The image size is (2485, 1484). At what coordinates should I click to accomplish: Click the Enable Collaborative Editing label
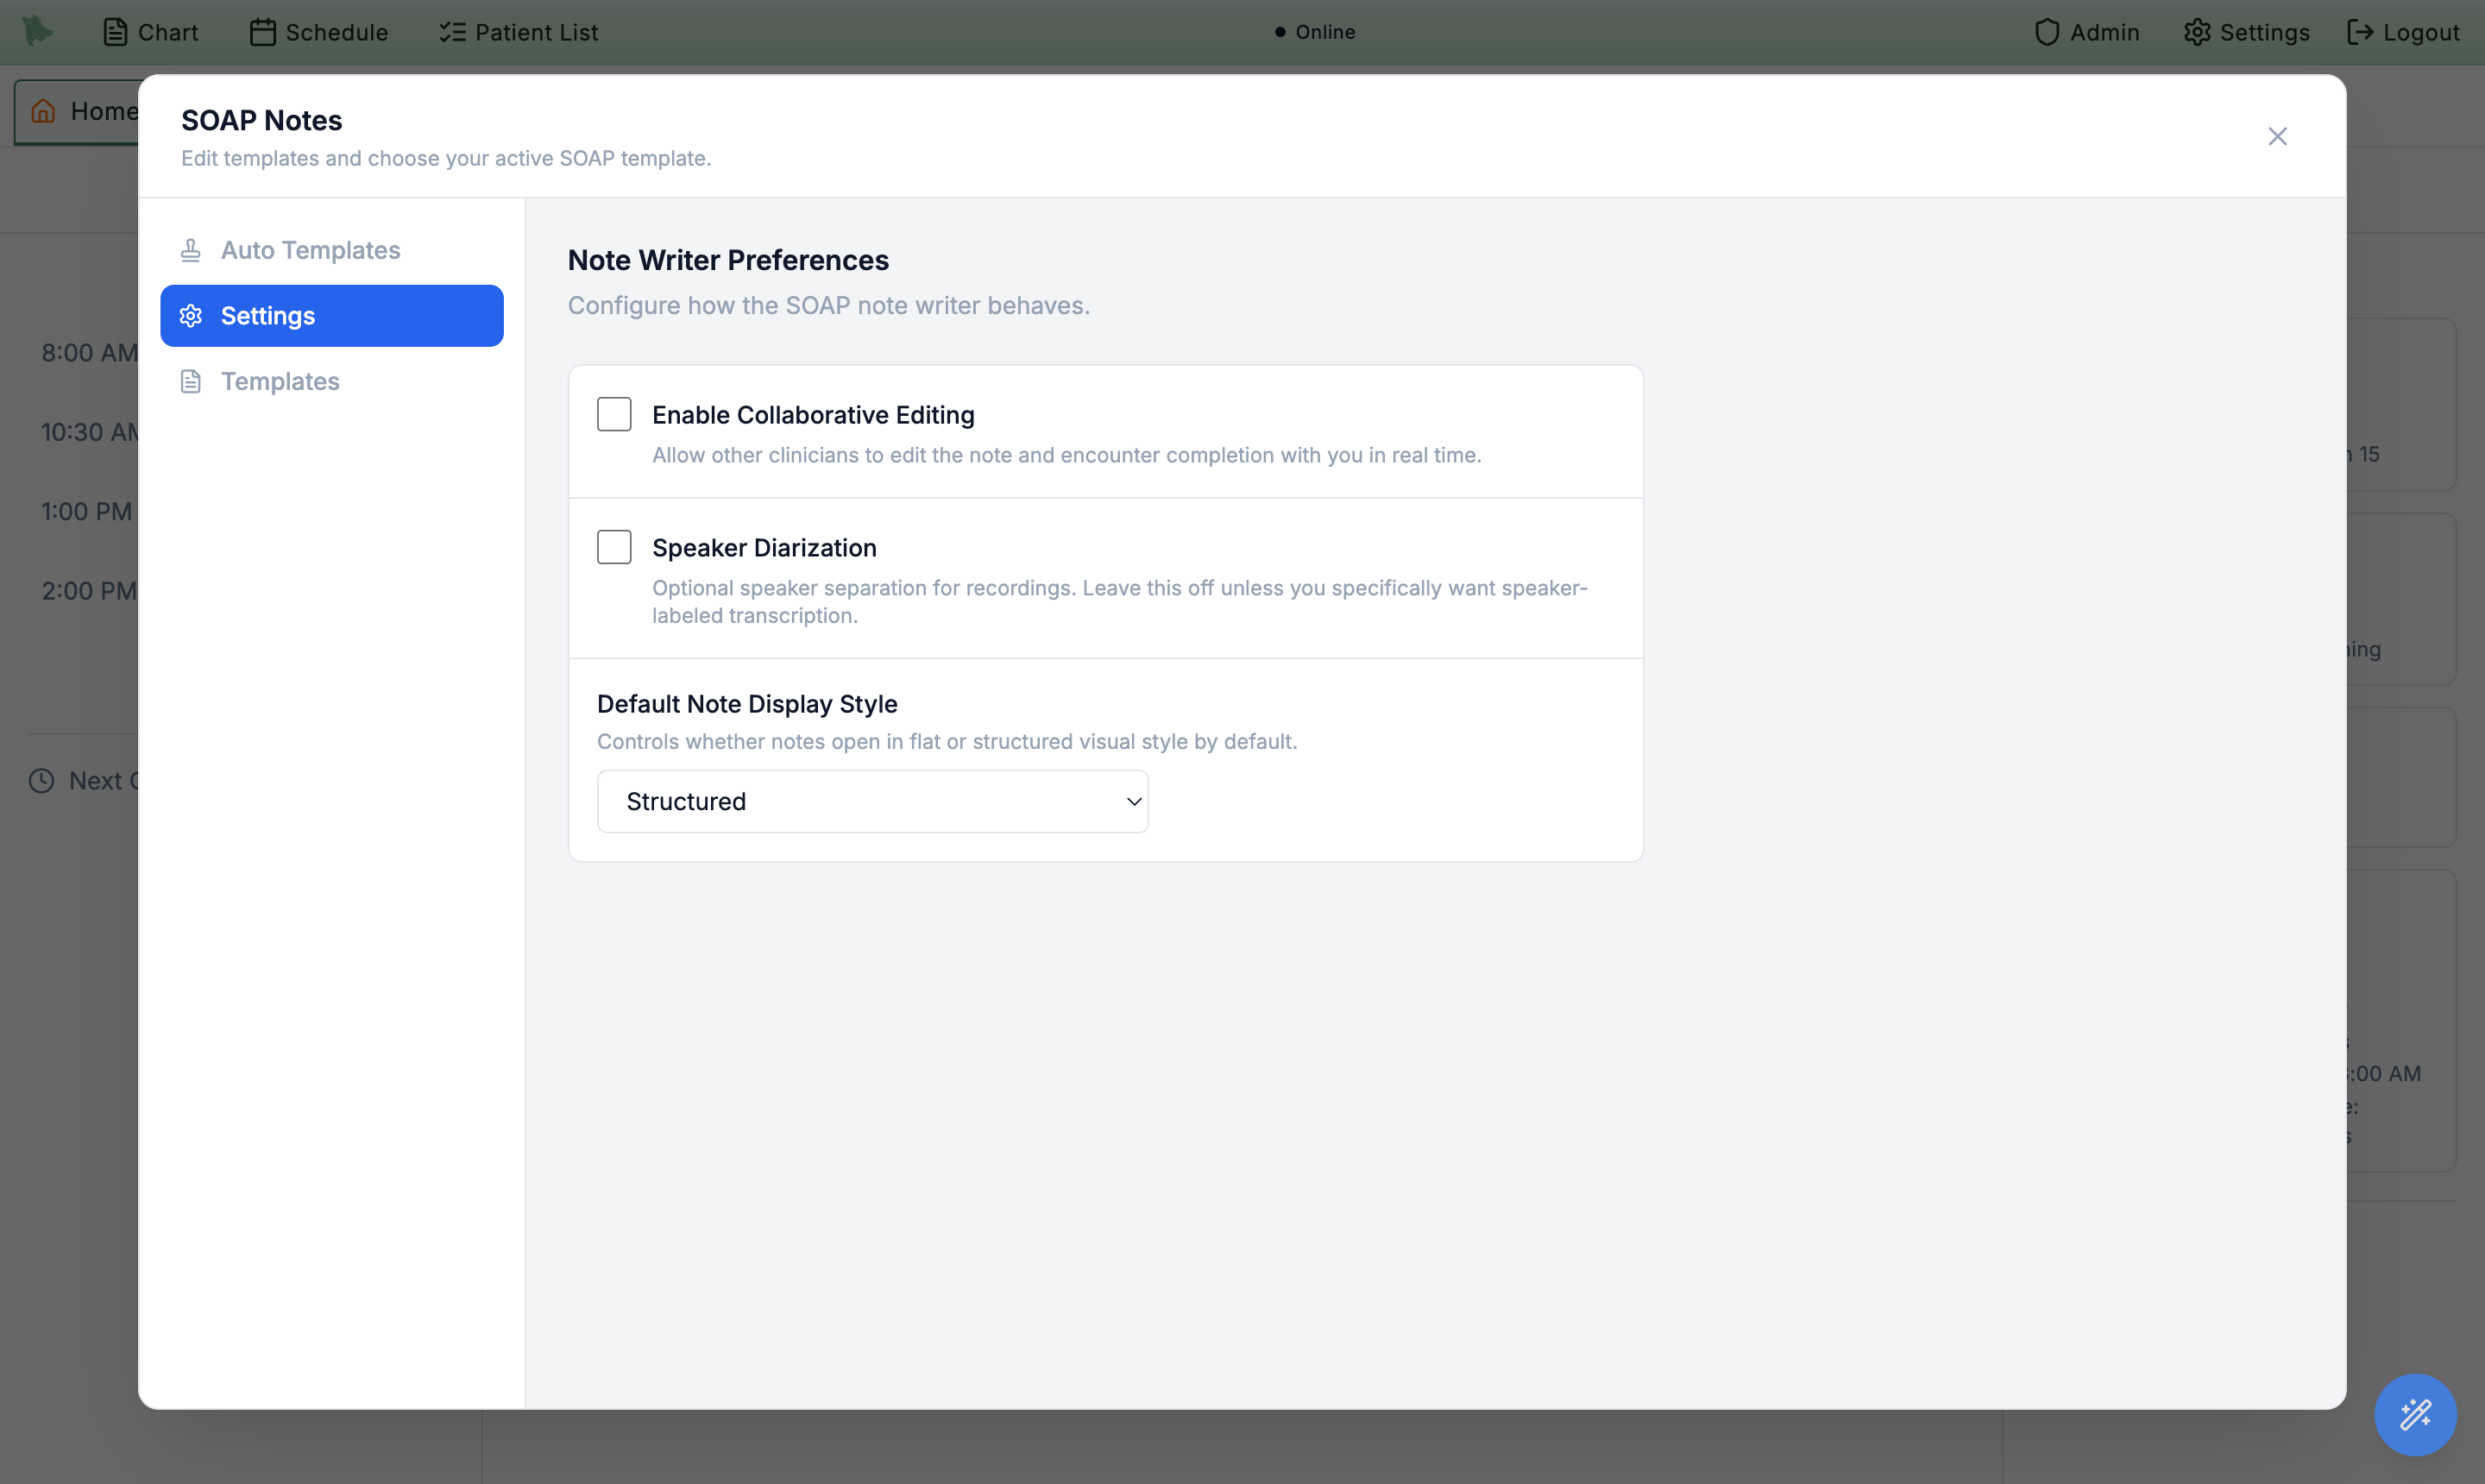(813, 415)
